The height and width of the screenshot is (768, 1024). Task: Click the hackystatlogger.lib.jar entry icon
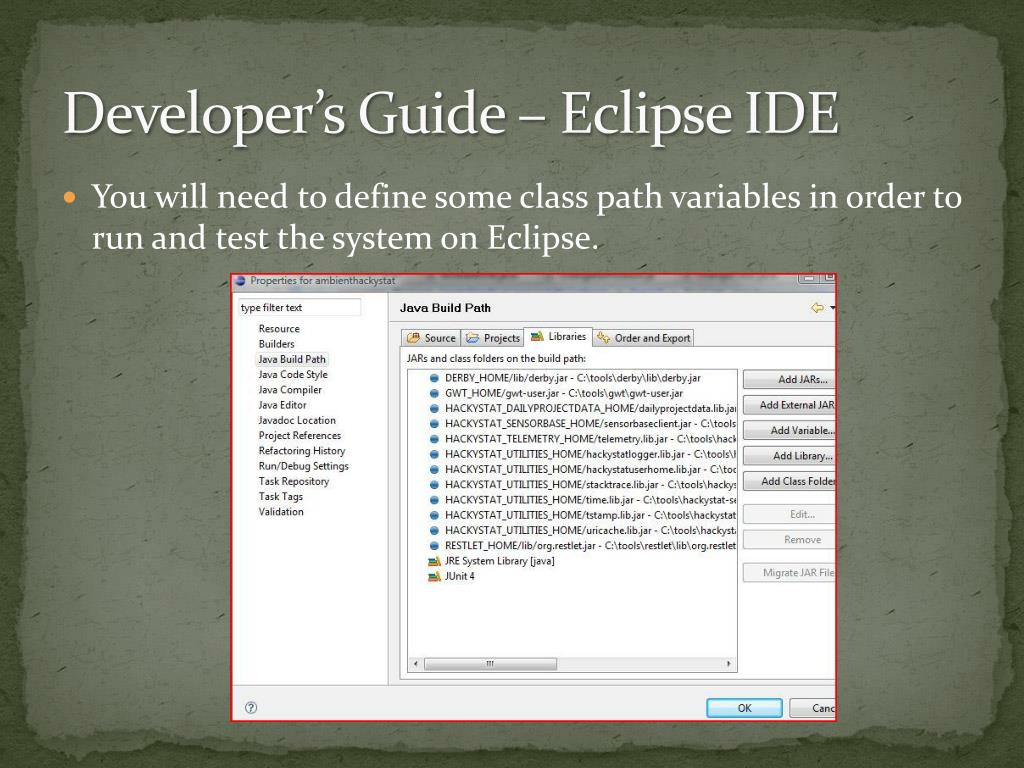tap(434, 454)
